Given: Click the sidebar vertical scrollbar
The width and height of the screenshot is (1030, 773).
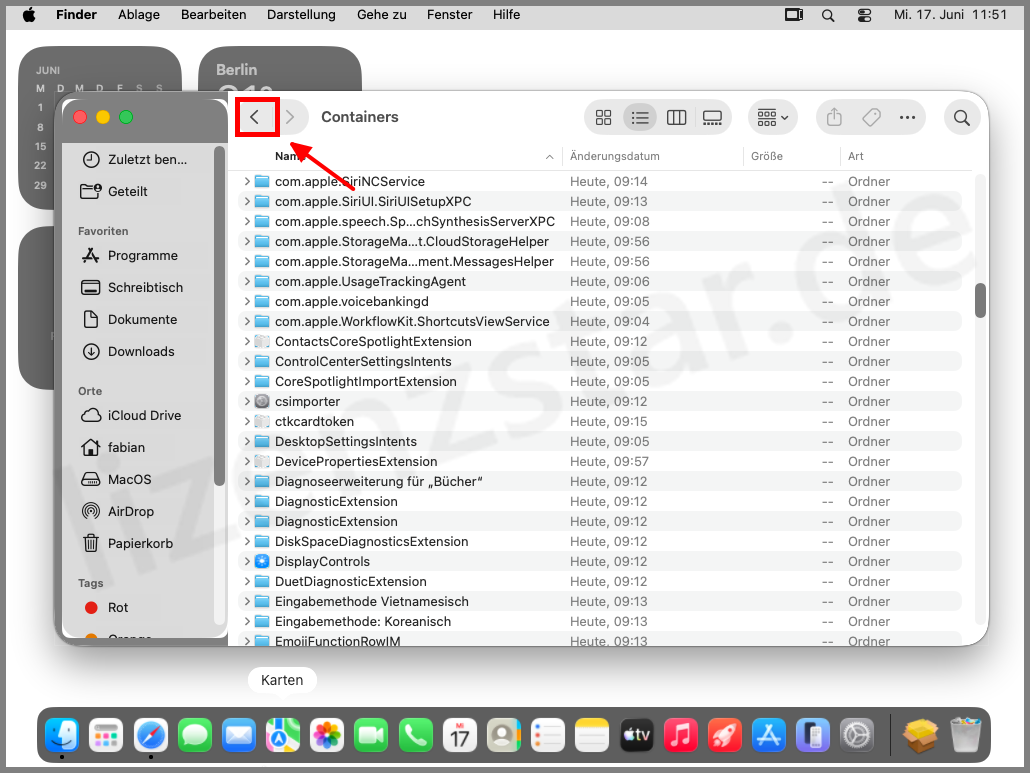Looking at the screenshot, I should [219, 315].
